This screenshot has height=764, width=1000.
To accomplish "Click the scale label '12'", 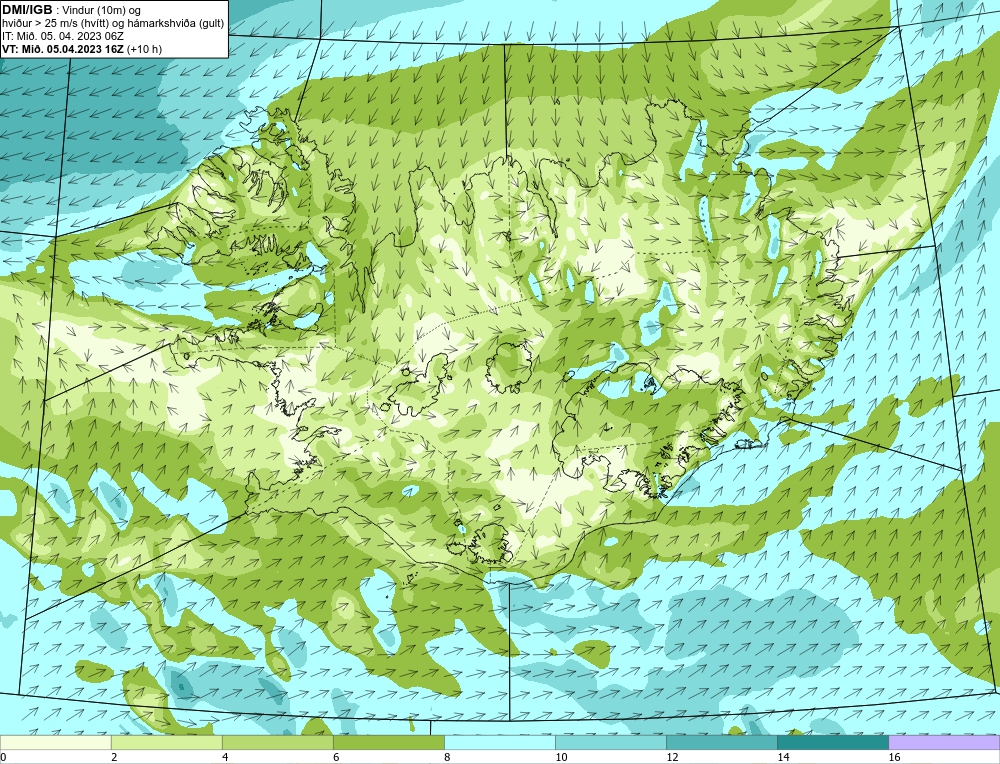I will point(672,757).
